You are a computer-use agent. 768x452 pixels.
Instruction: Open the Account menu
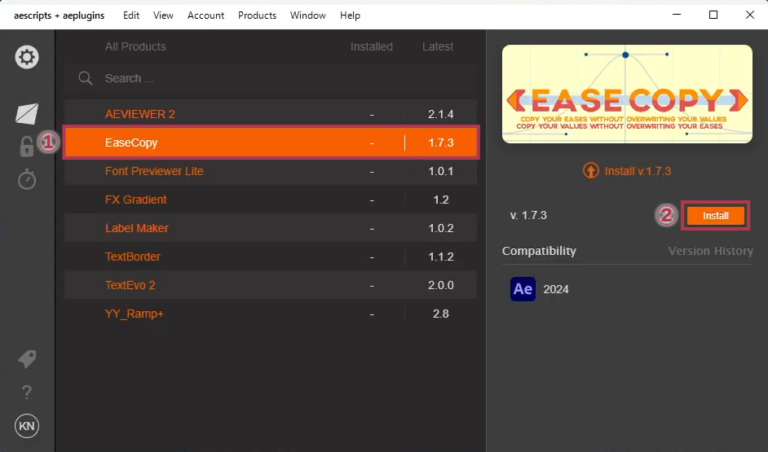(x=205, y=15)
